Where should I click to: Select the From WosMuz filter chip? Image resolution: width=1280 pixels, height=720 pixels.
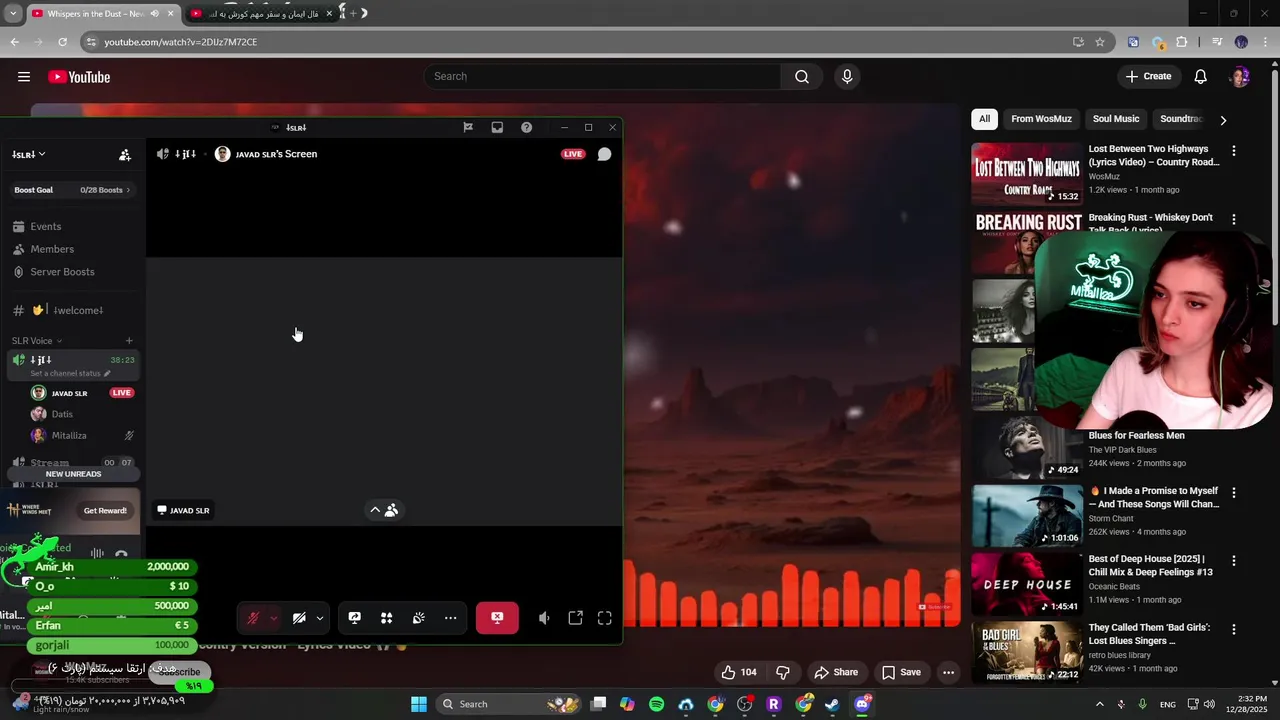pos(1041,119)
